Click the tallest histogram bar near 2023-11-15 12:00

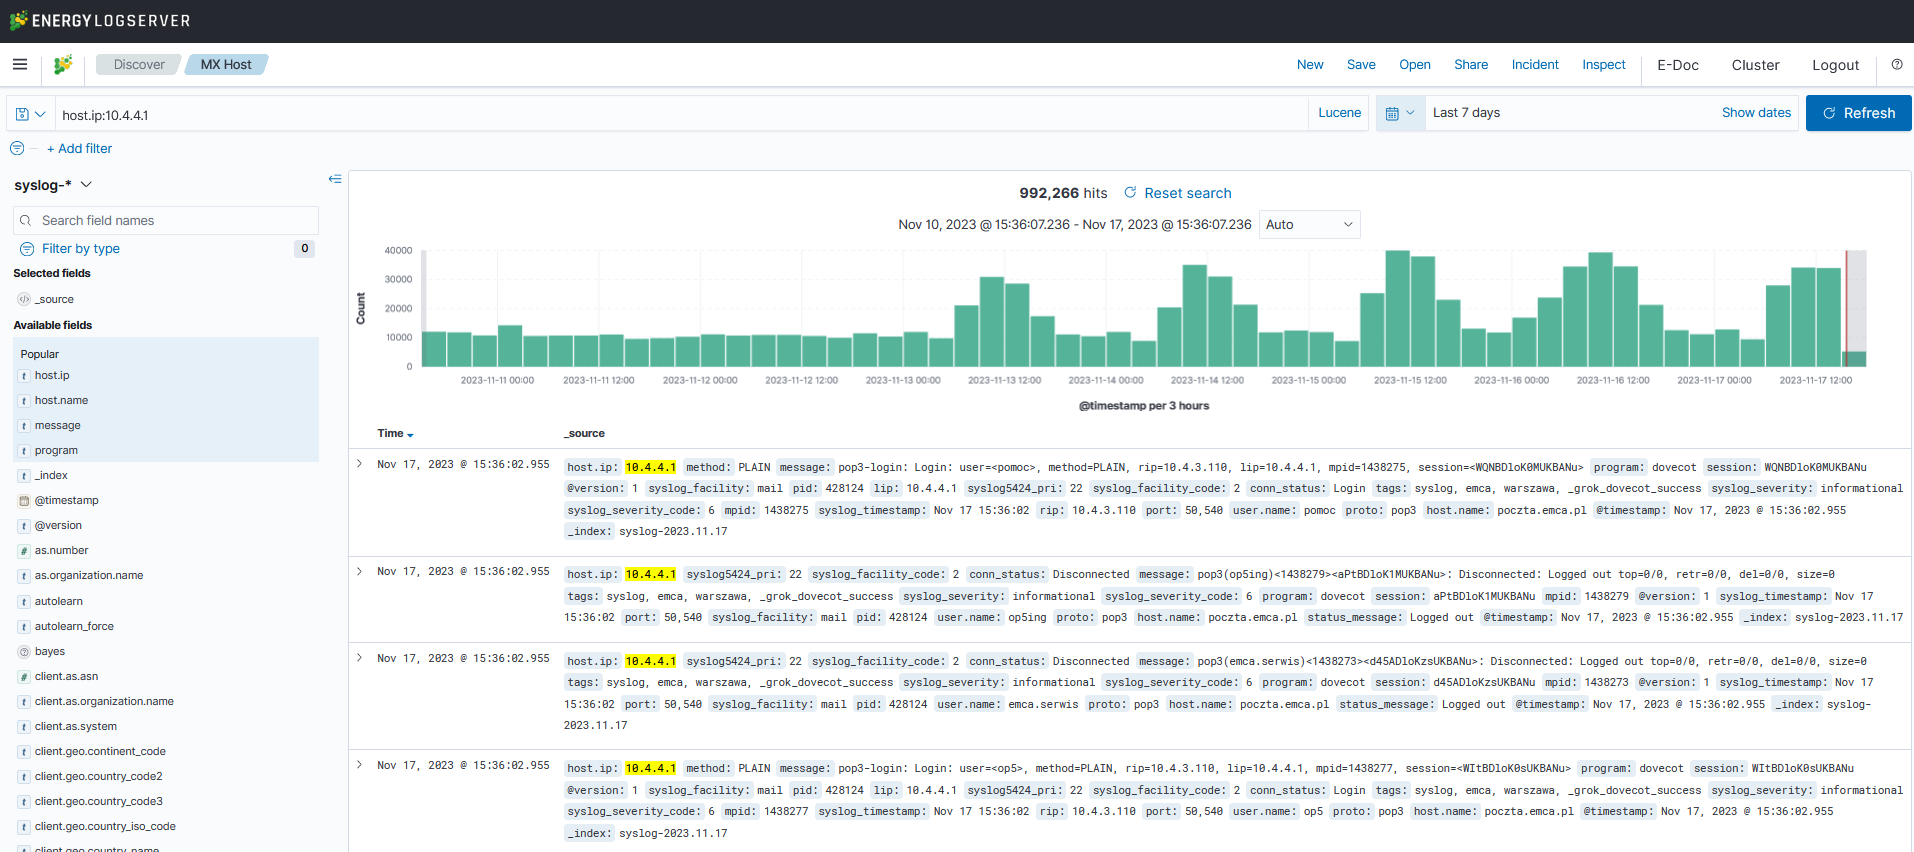pos(1397,308)
